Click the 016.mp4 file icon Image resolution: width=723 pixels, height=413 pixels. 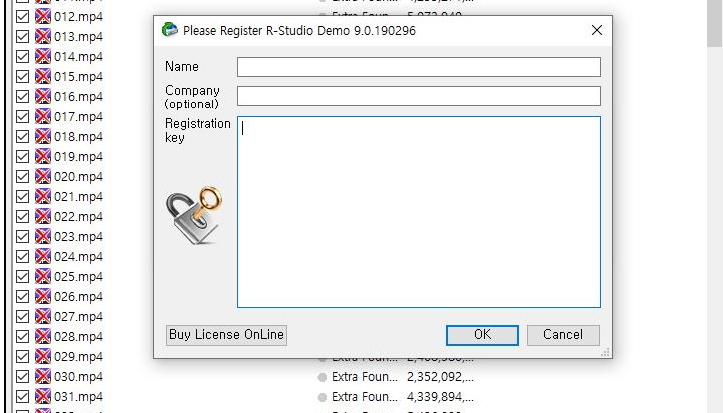point(43,97)
